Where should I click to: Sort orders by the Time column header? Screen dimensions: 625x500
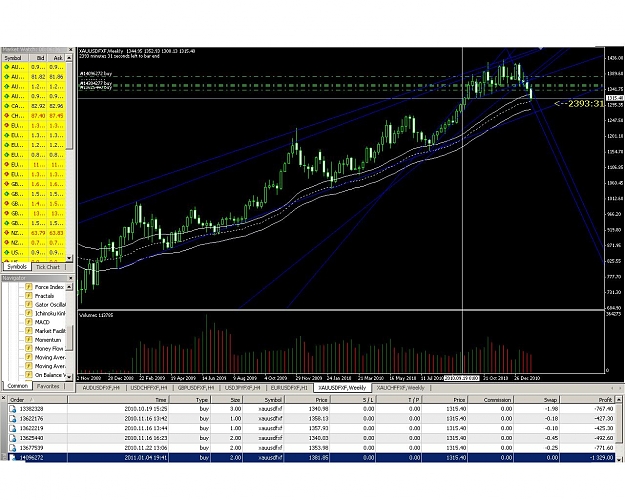pyautogui.click(x=118, y=400)
